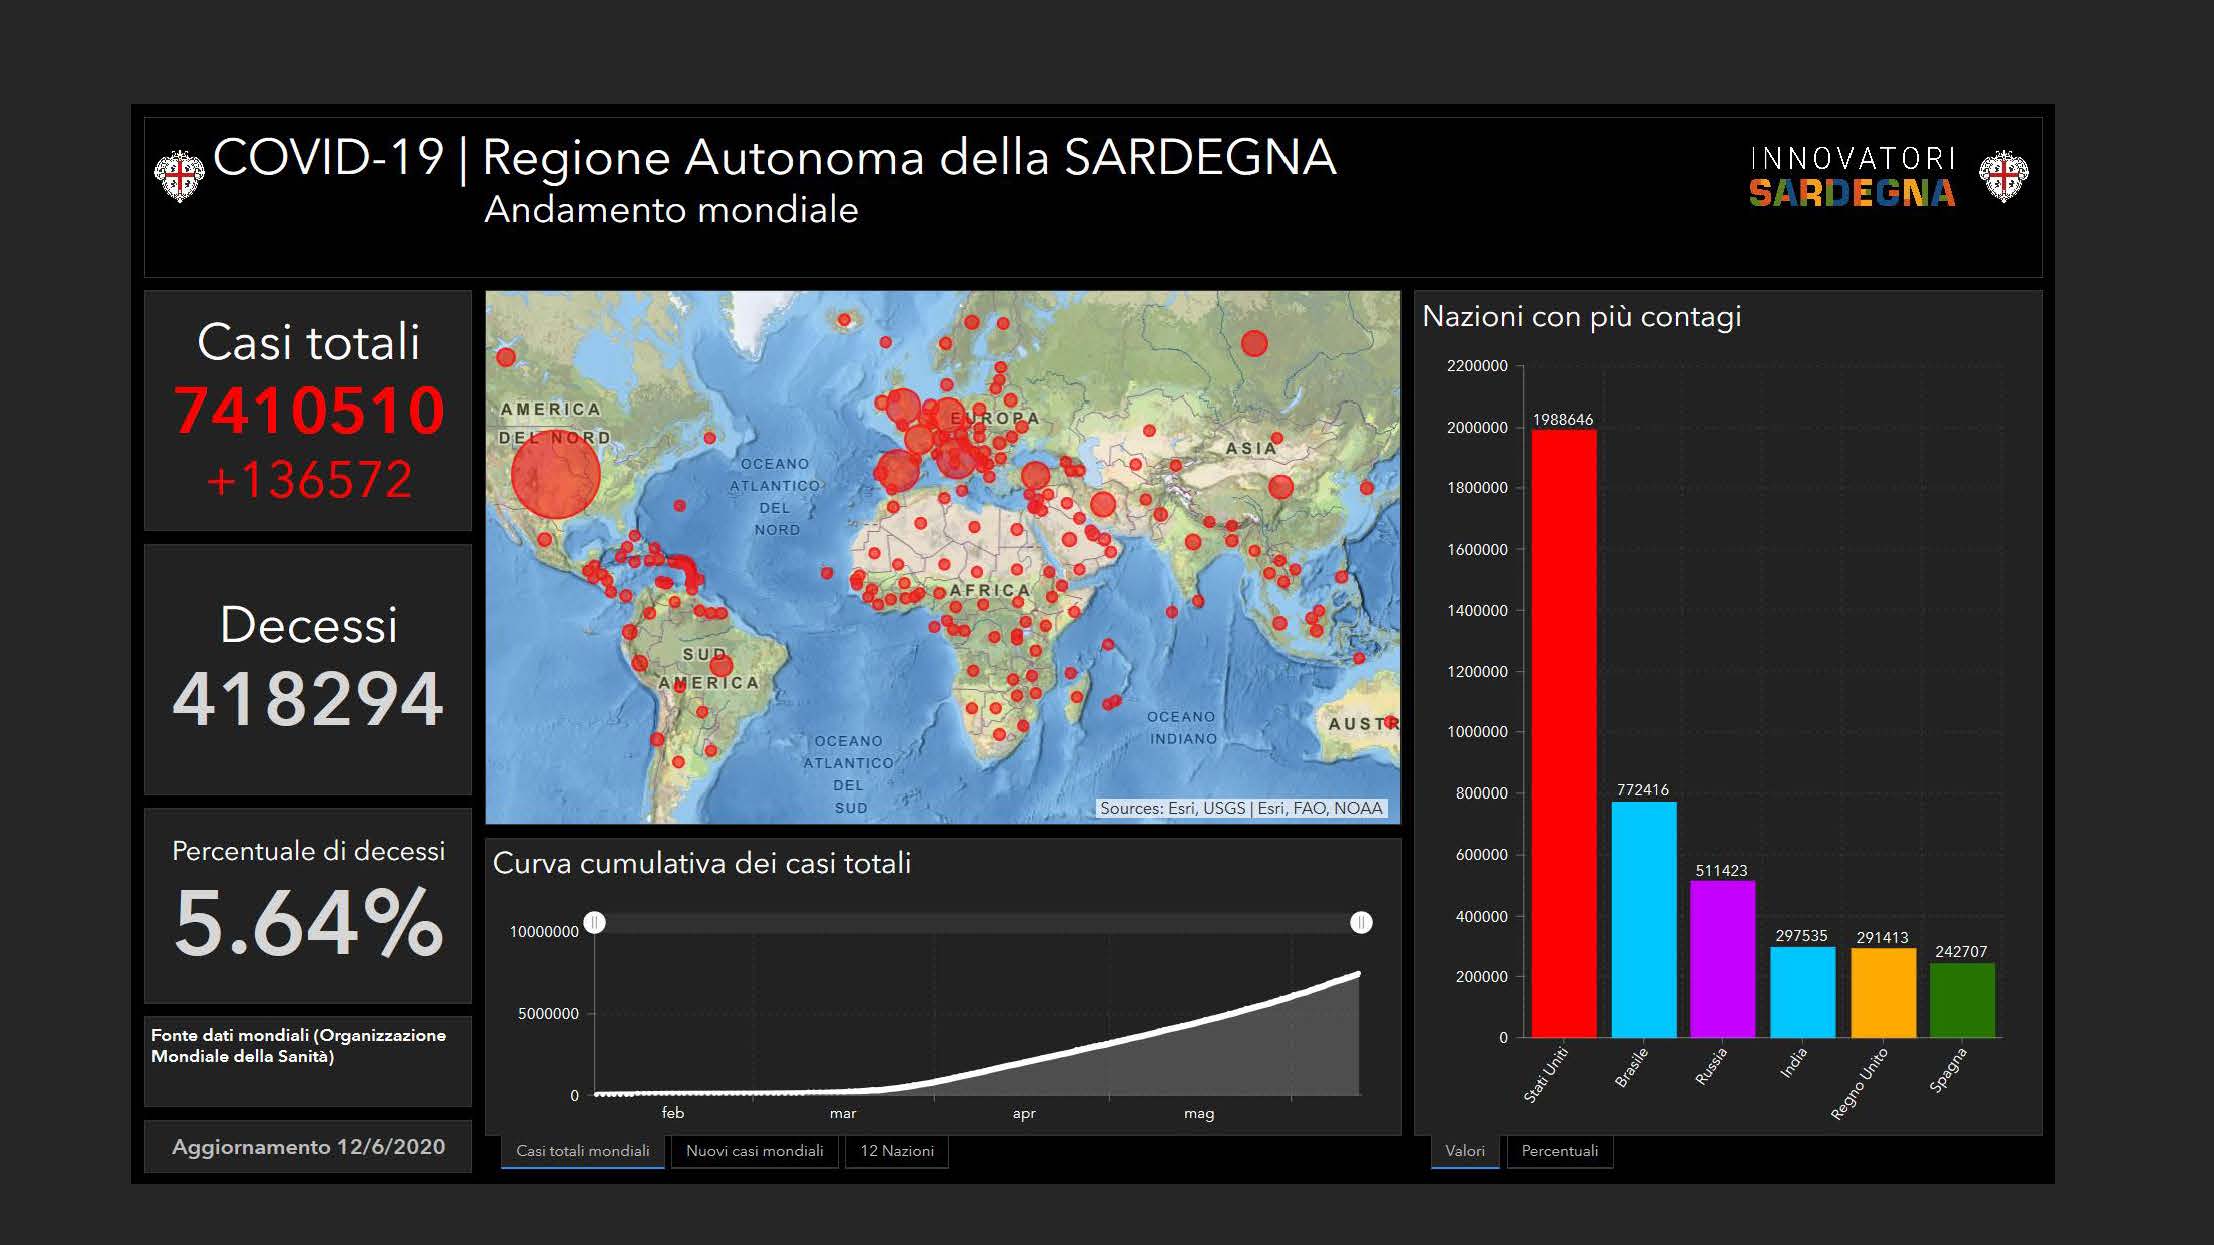Open the 12 Nazioni tab
The image size is (2214, 1245).
pos(897,1151)
